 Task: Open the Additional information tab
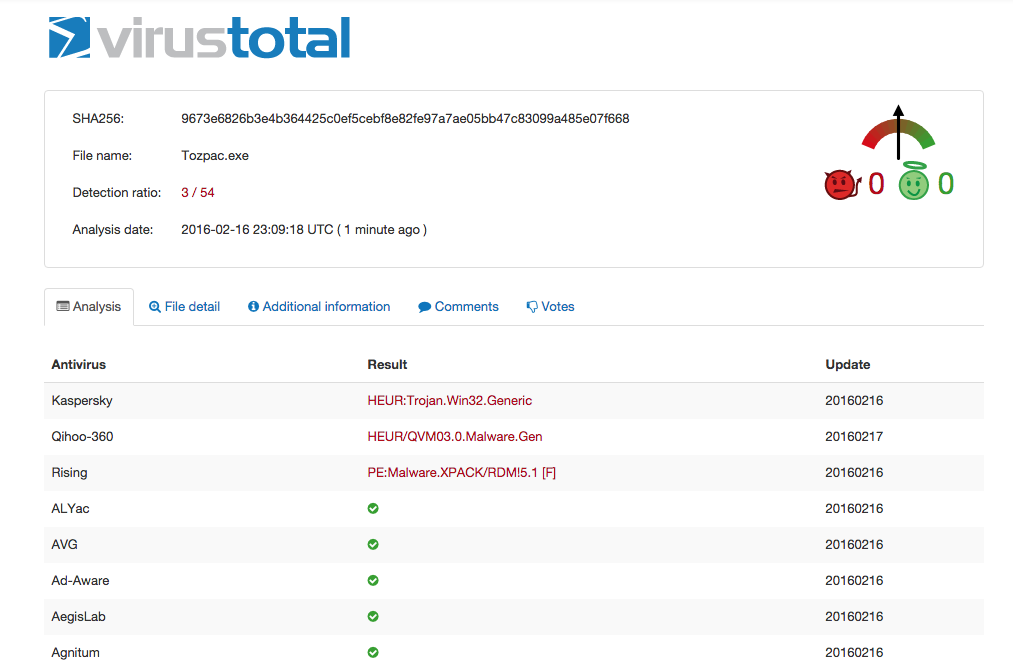(319, 307)
